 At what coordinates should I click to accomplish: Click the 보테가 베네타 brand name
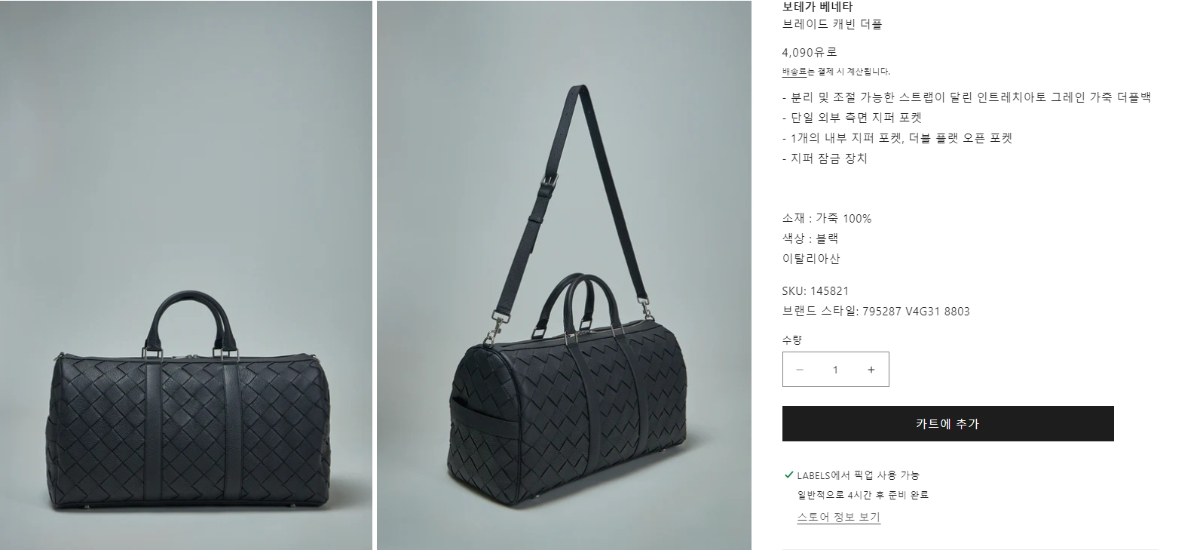click(x=817, y=7)
